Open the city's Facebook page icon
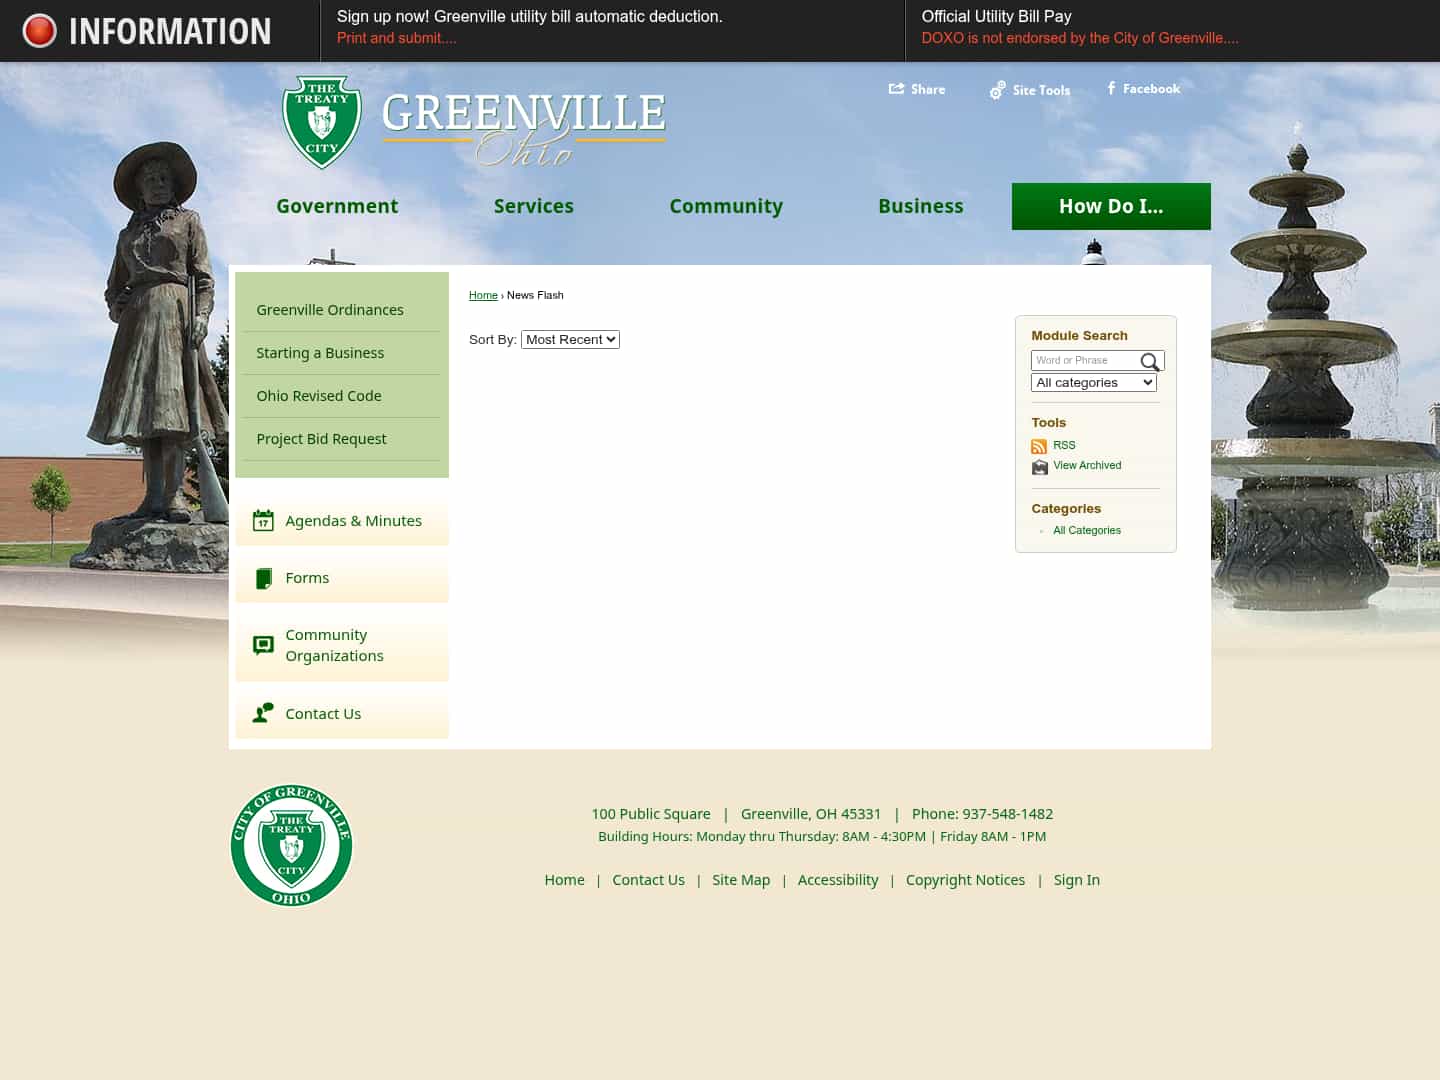This screenshot has height=1080, width=1440. click(x=1110, y=88)
